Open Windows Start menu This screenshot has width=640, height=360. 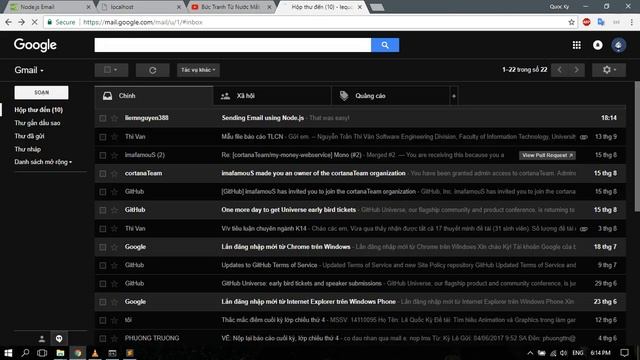click(8, 353)
